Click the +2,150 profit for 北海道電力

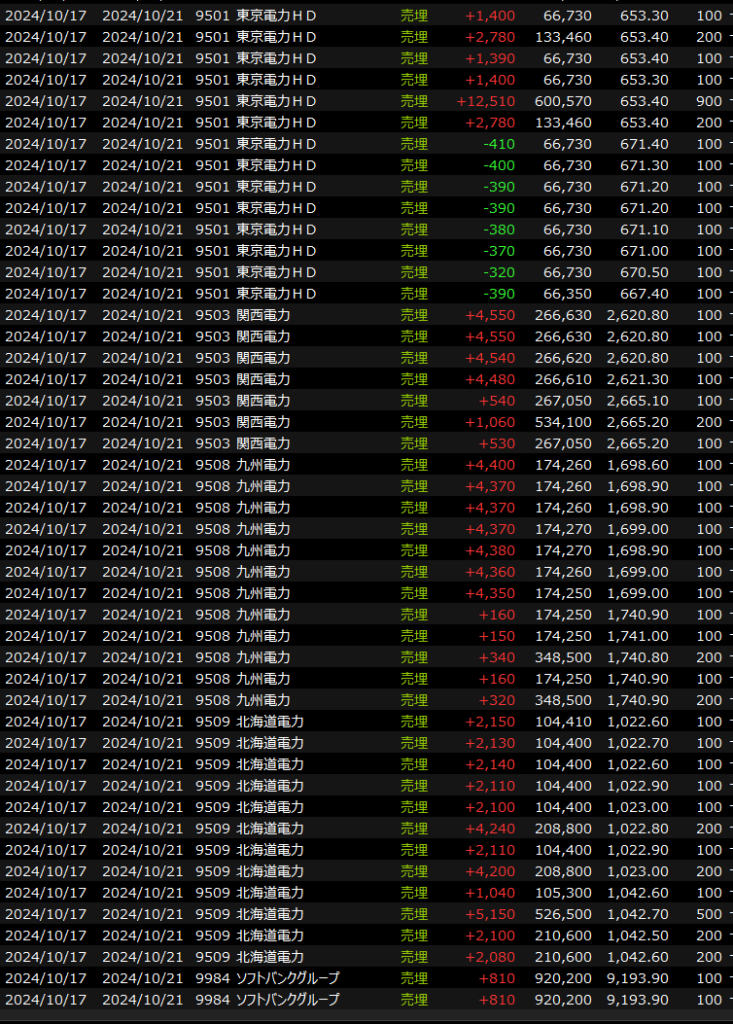(490, 721)
